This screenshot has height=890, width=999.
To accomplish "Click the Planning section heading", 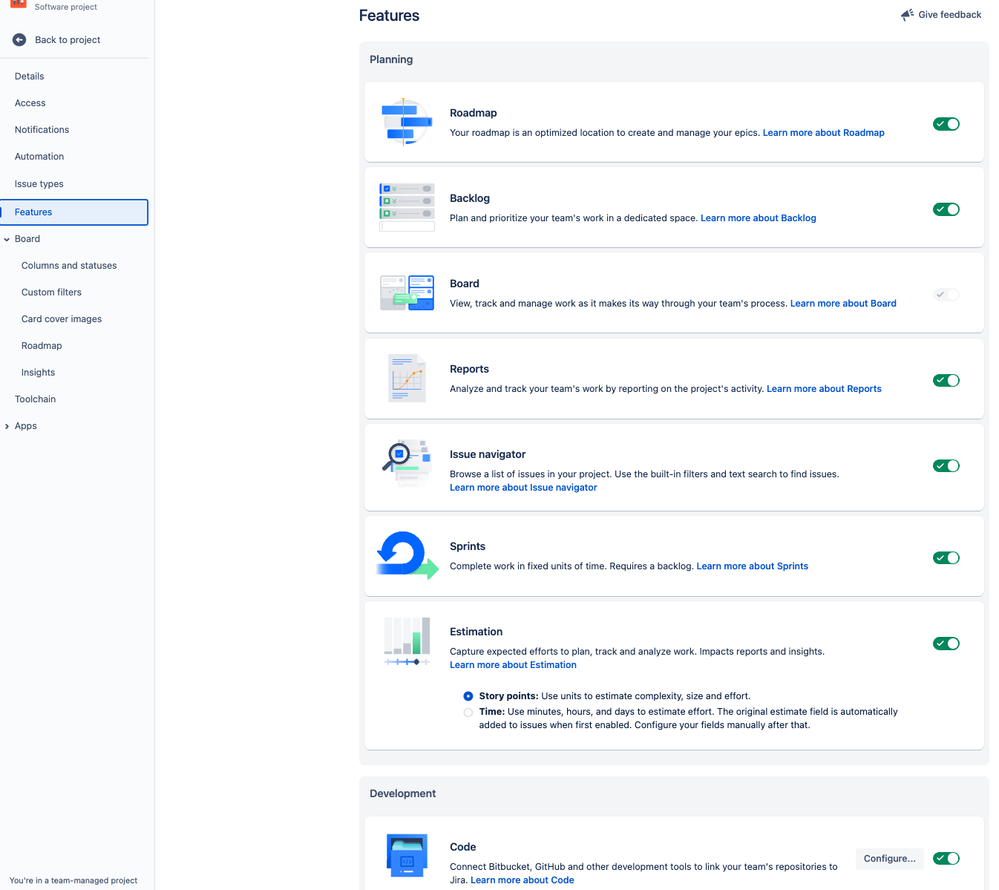I will click(391, 60).
